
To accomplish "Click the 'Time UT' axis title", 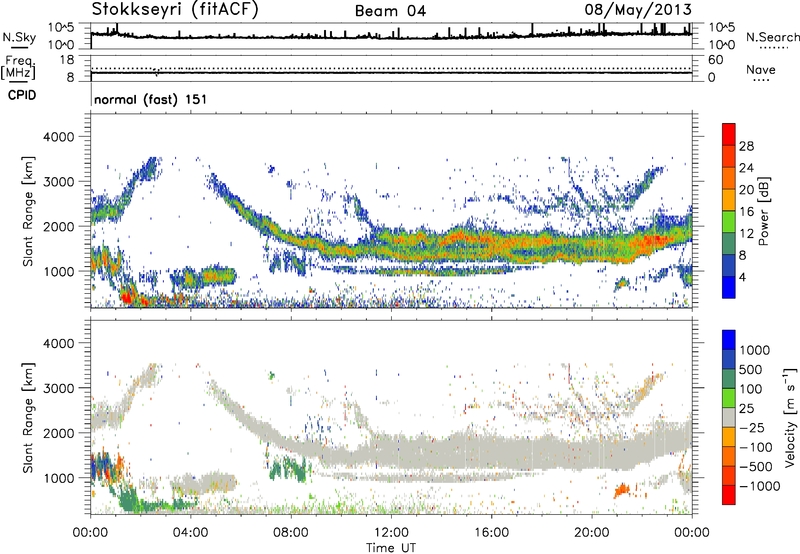I will pyautogui.click(x=391, y=548).
